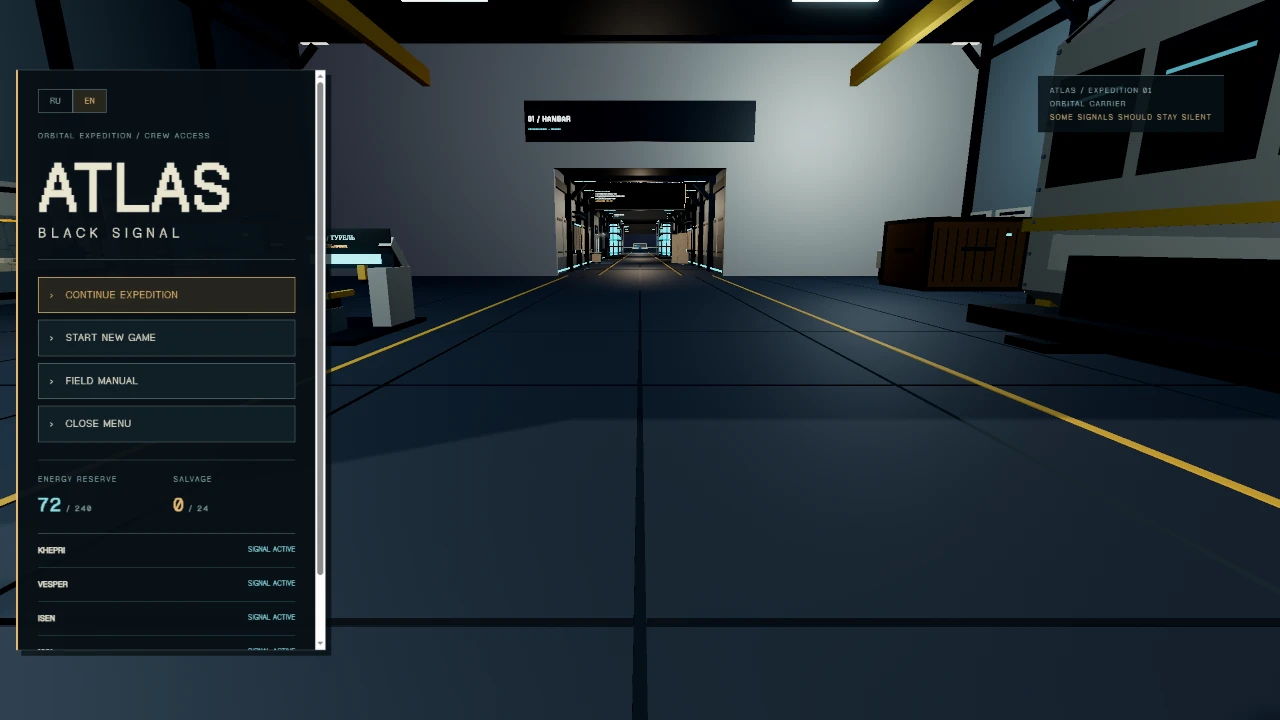Click the BLACK SIGNAL subtitle

tap(109, 233)
